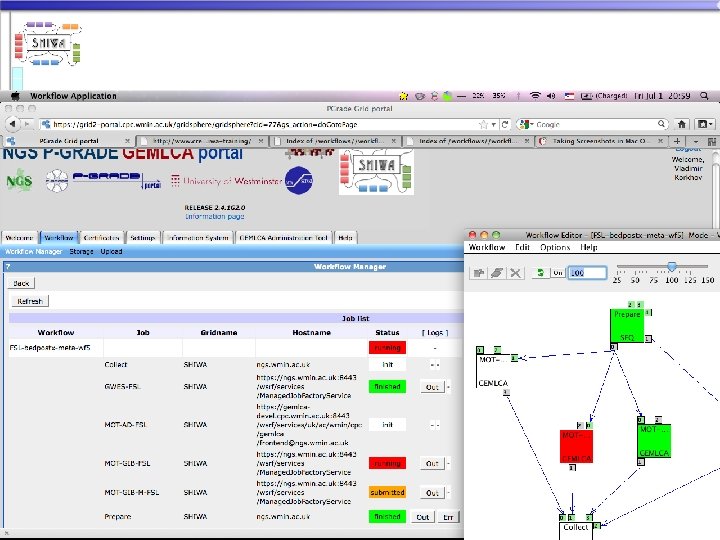
Task: Open the portal Help tab
Action: click(x=345, y=237)
